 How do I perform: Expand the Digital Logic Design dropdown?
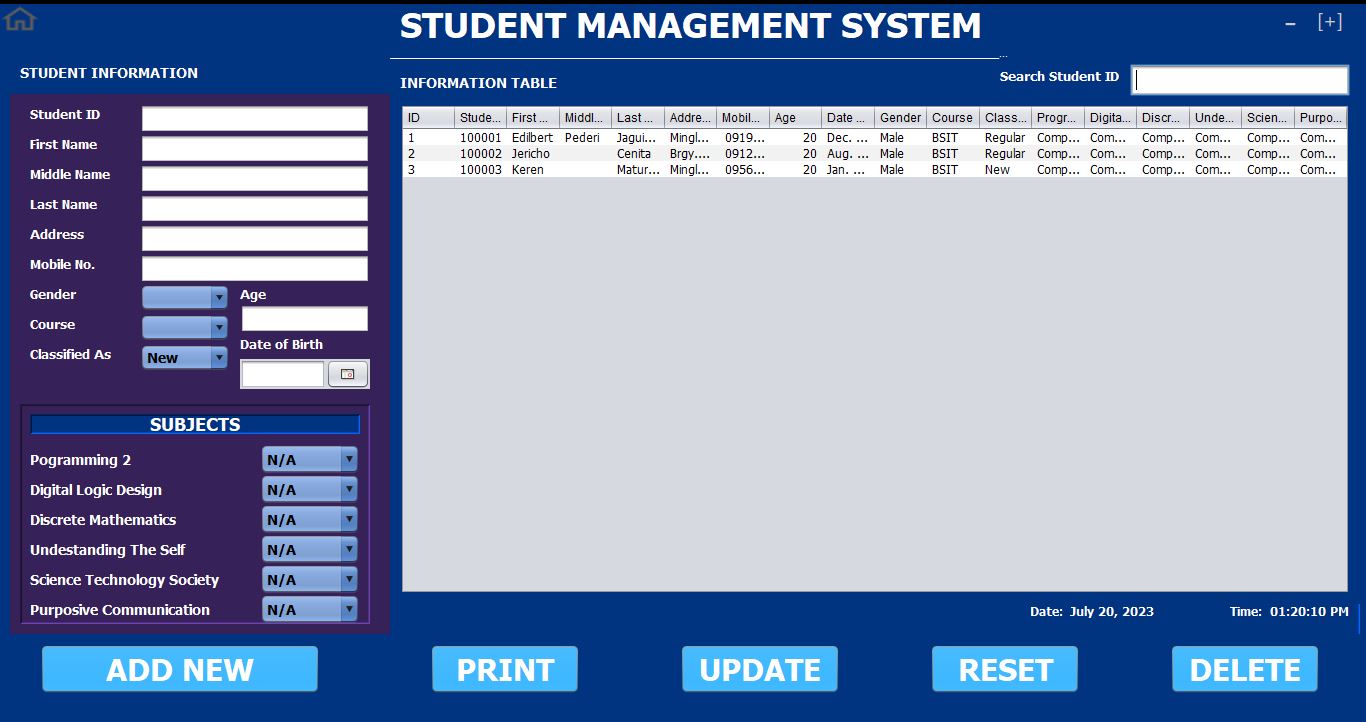tap(309, 490)
